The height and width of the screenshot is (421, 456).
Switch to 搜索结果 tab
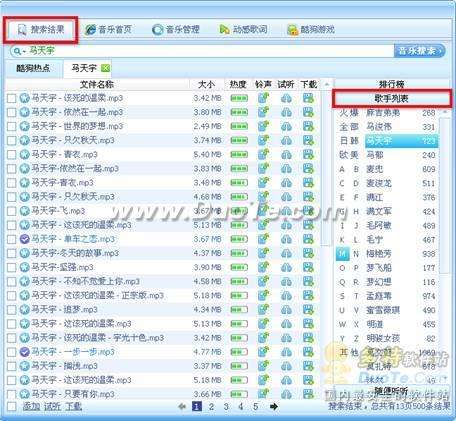[x=41, y=30]
